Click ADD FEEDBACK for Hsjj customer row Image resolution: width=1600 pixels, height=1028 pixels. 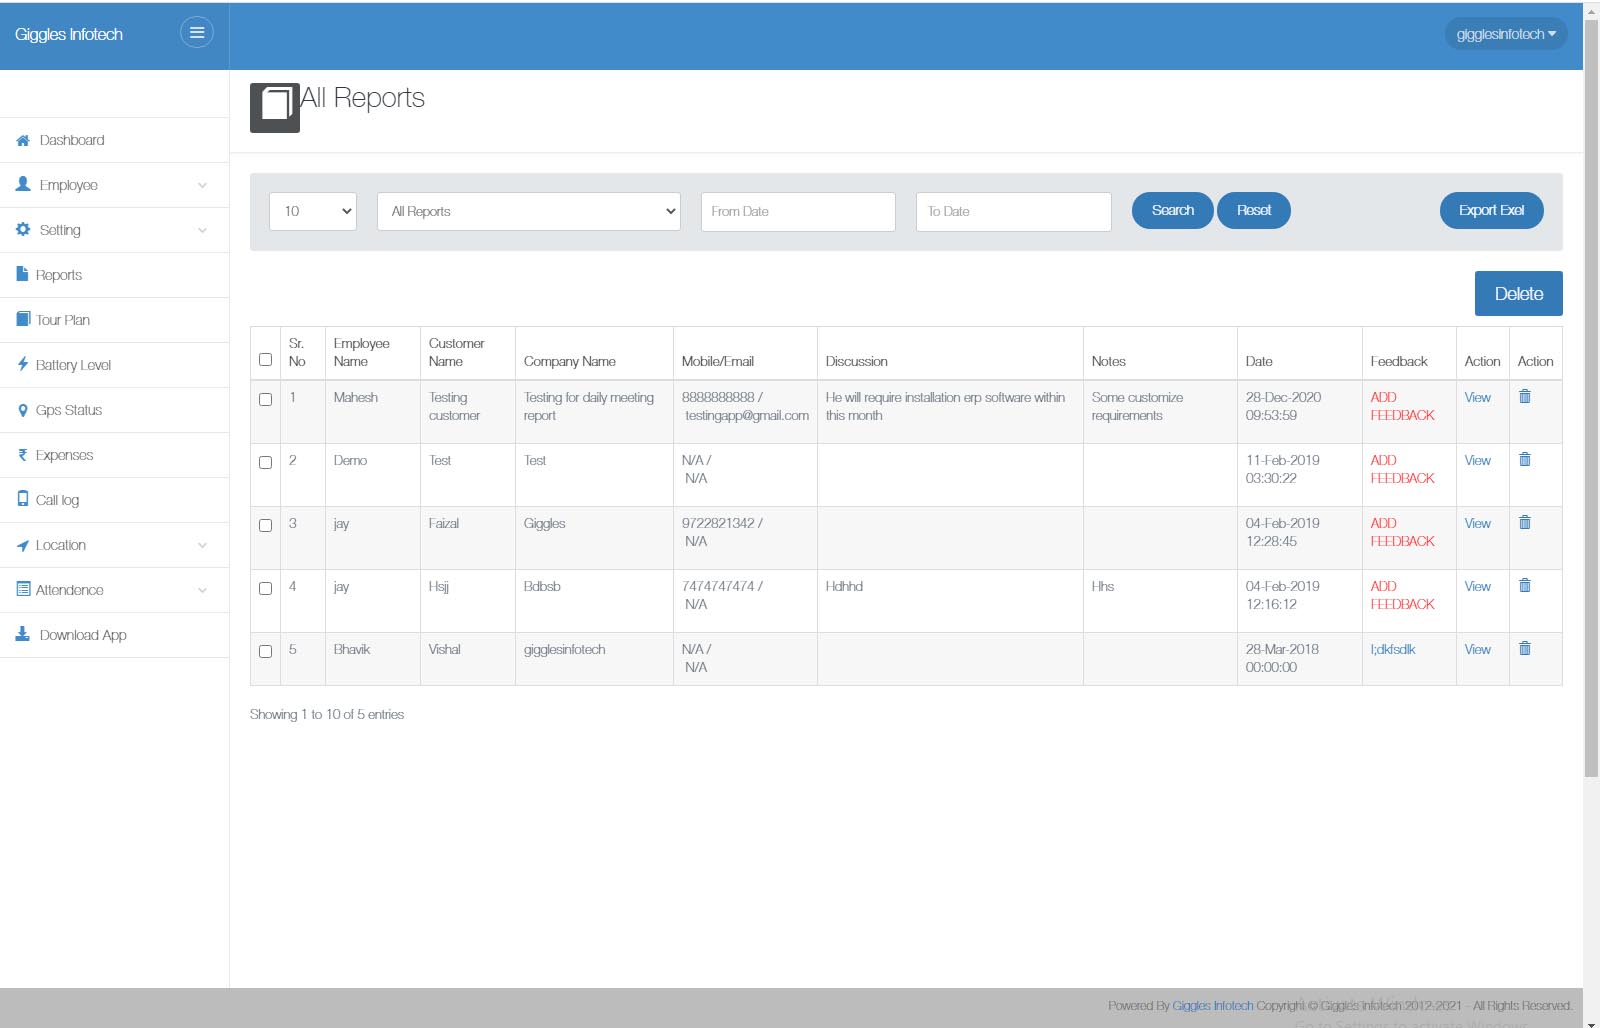click(1402, 595)
